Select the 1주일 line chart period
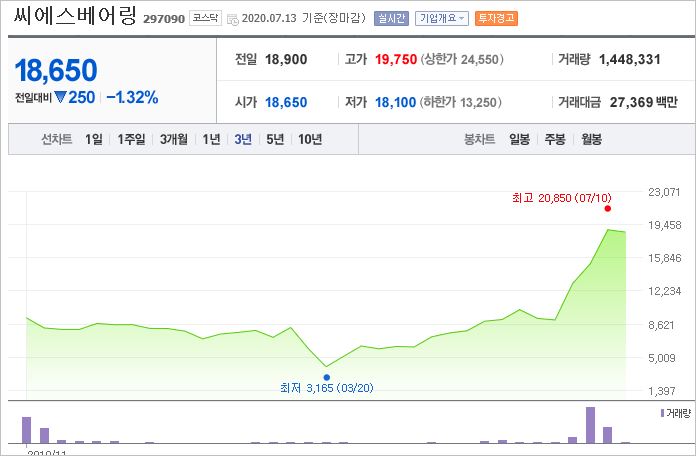Image resolution: width=696 pixels, height=456 pixels. click(131, 139)
